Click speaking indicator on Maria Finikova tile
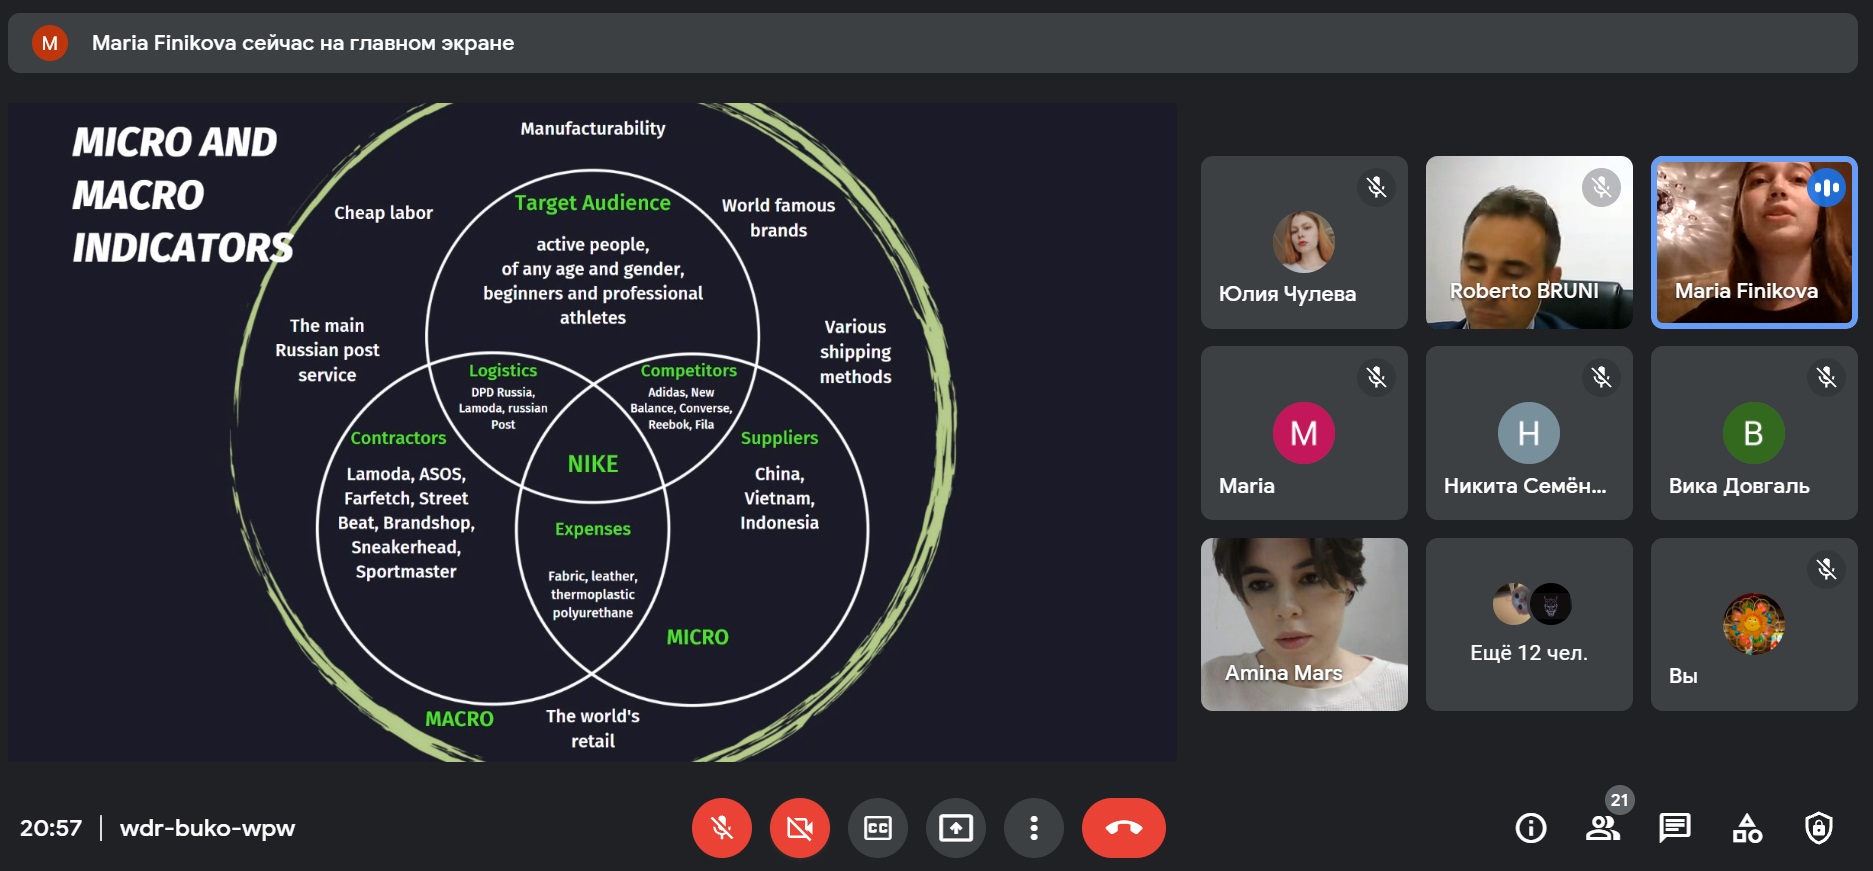This screenshot has height=871, width=1873. (1826, 187)
